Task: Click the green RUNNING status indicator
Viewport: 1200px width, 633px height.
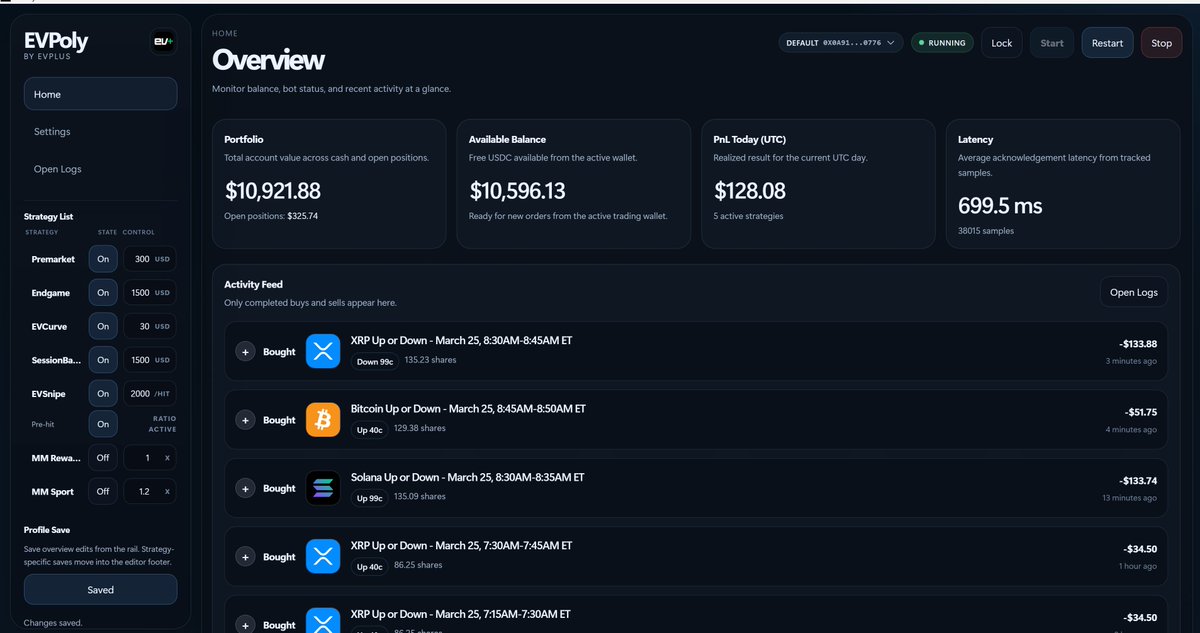Action: click(941, 42)
